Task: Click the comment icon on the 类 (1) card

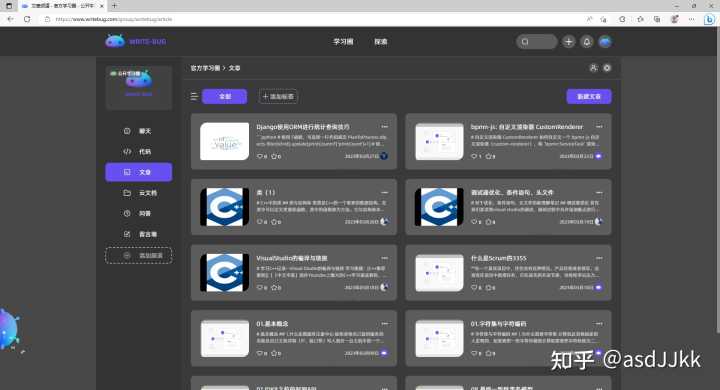Action: [260, 222]
